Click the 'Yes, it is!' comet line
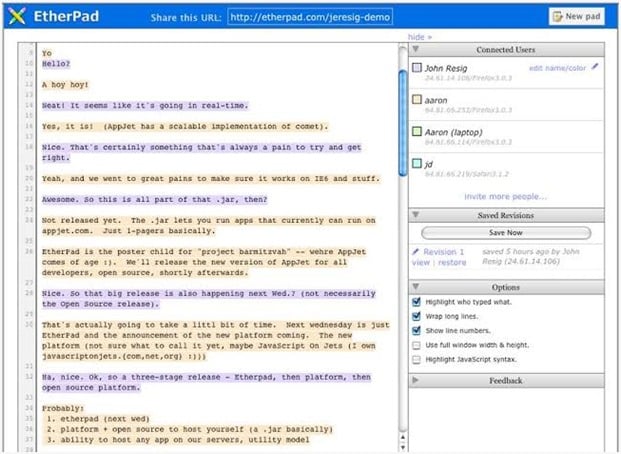Image resolution: width=621 pixels, height=454 pixels. point(185,126)
